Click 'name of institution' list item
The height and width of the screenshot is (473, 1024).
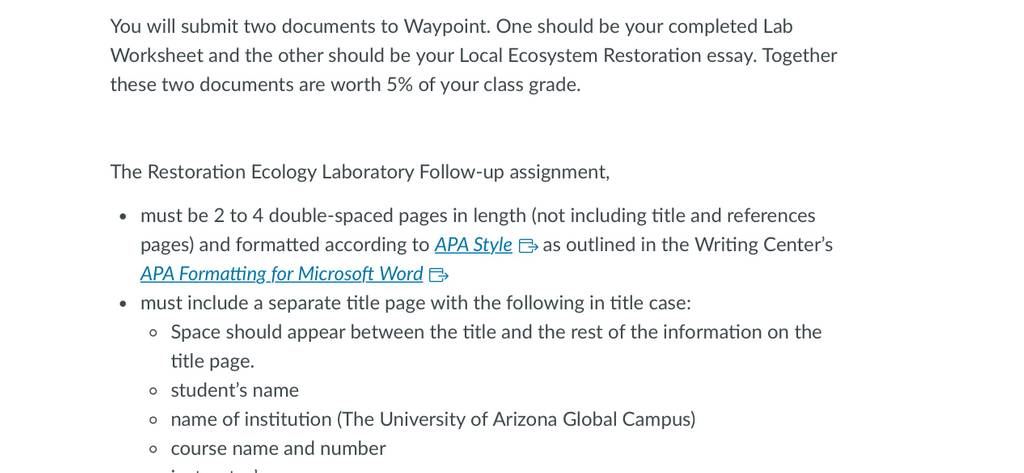433,419
